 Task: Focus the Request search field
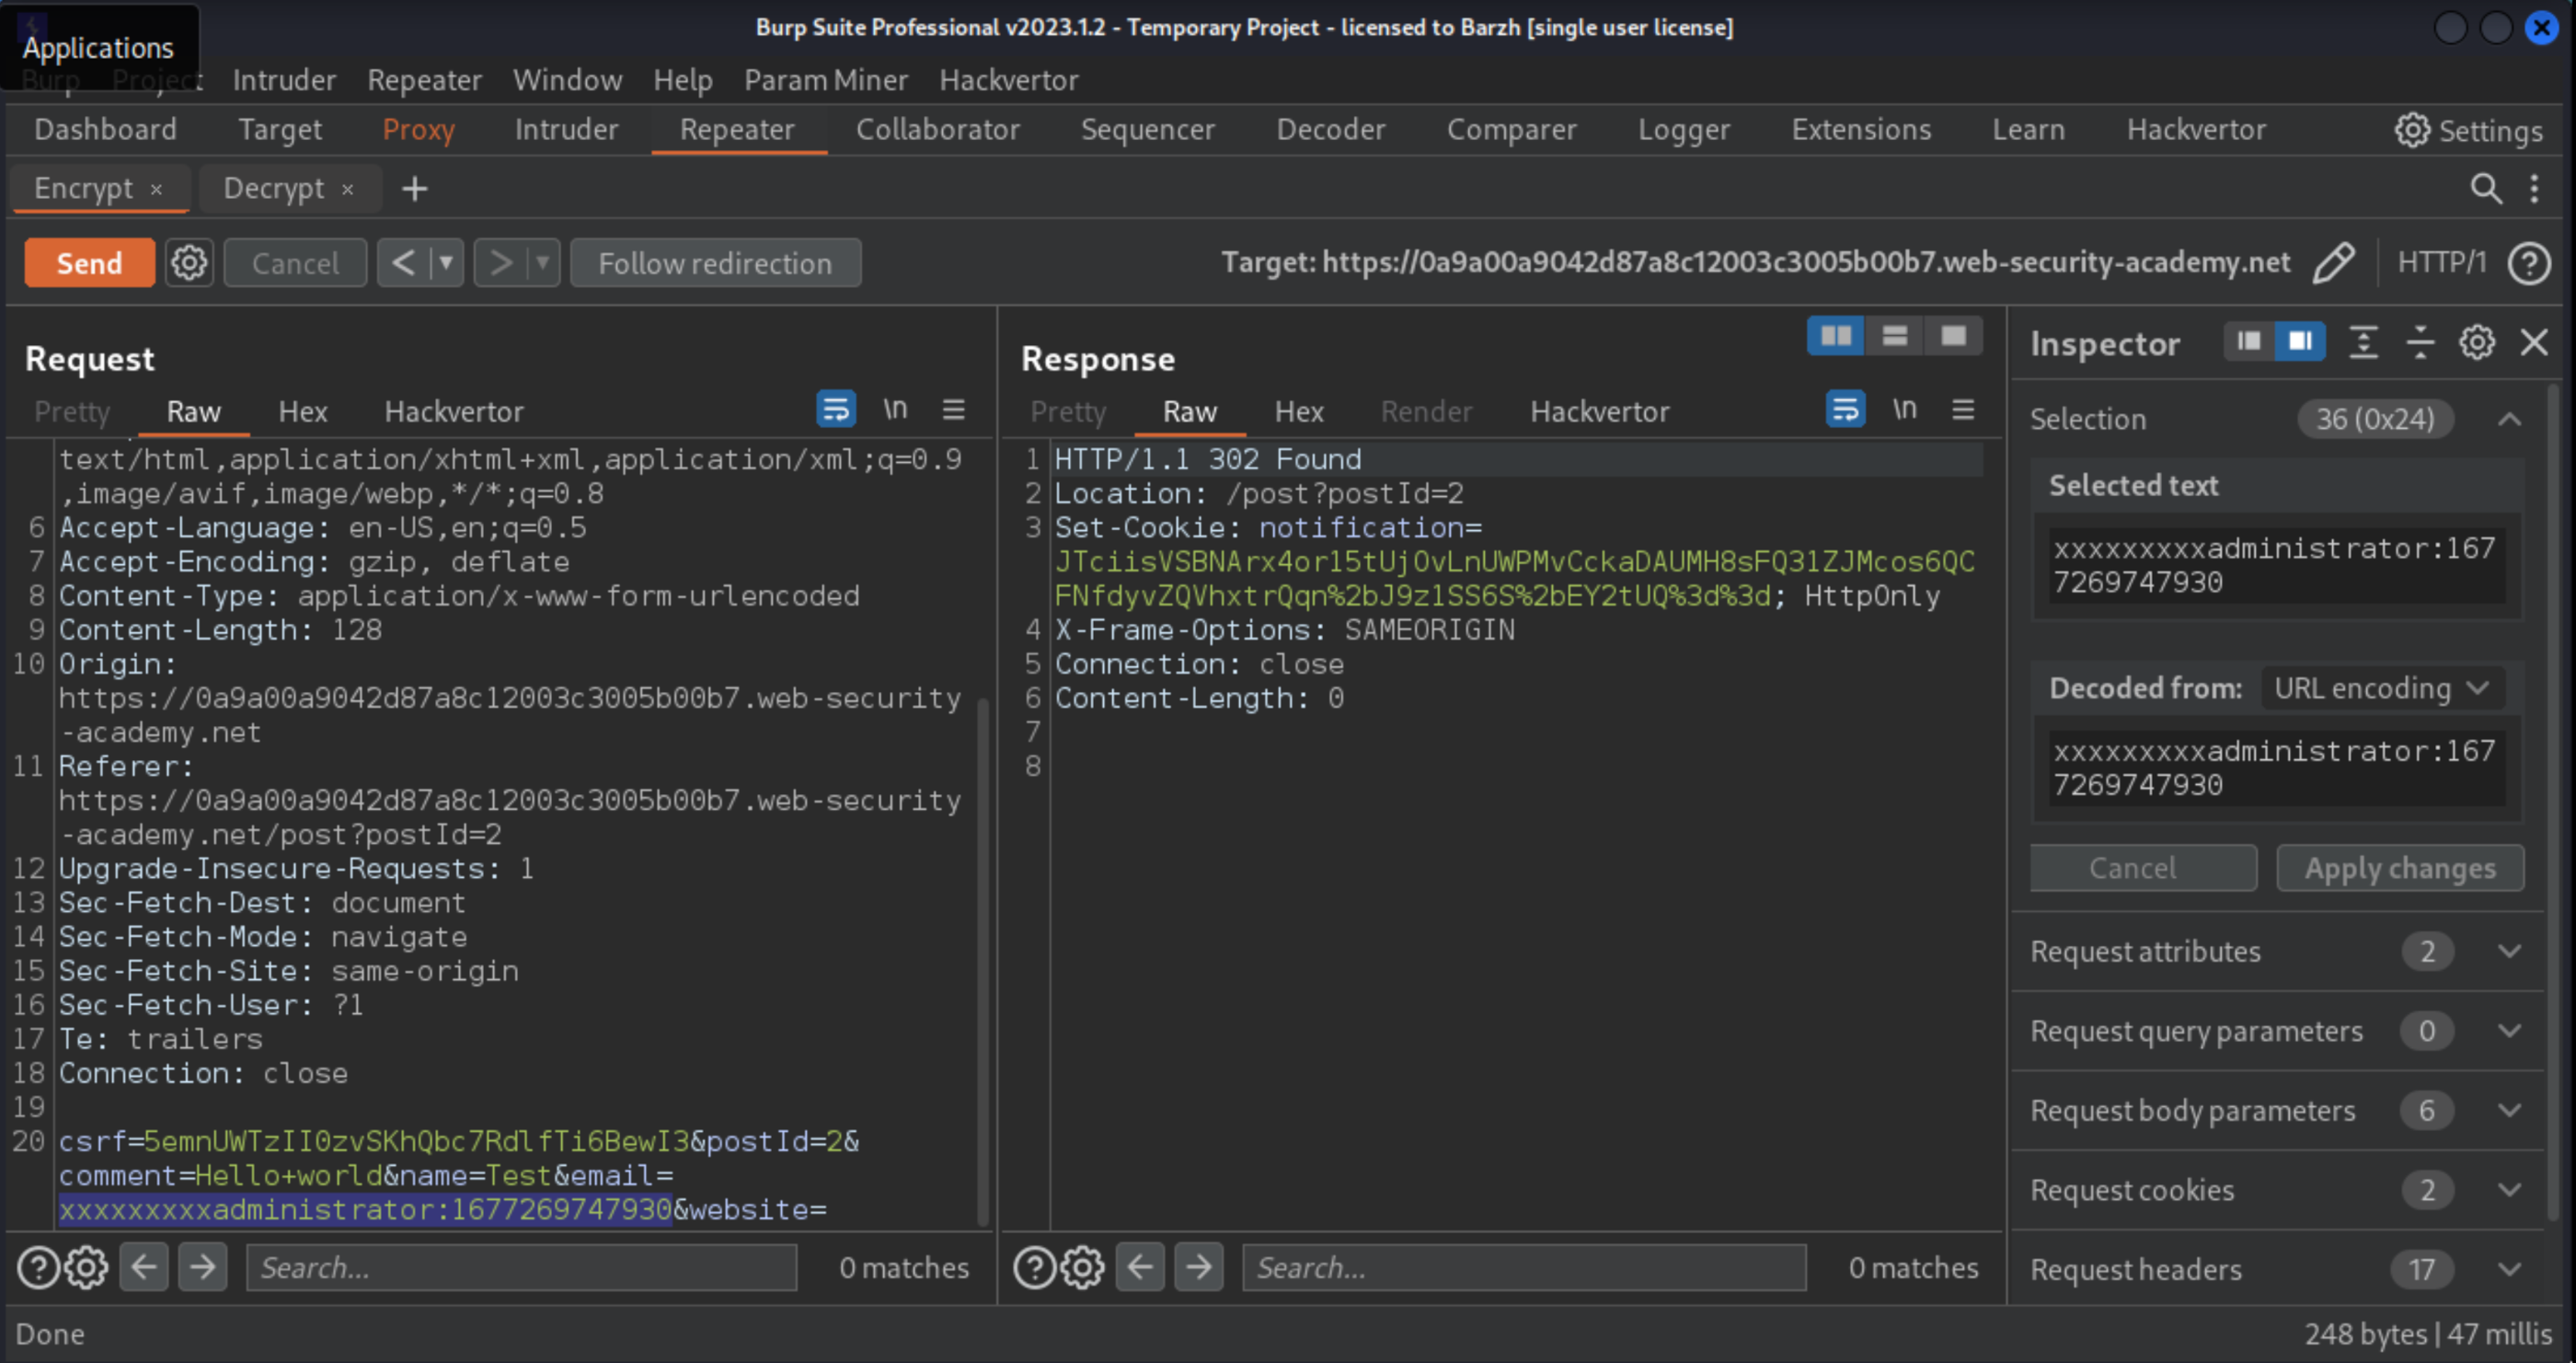tap(521, 1267)
